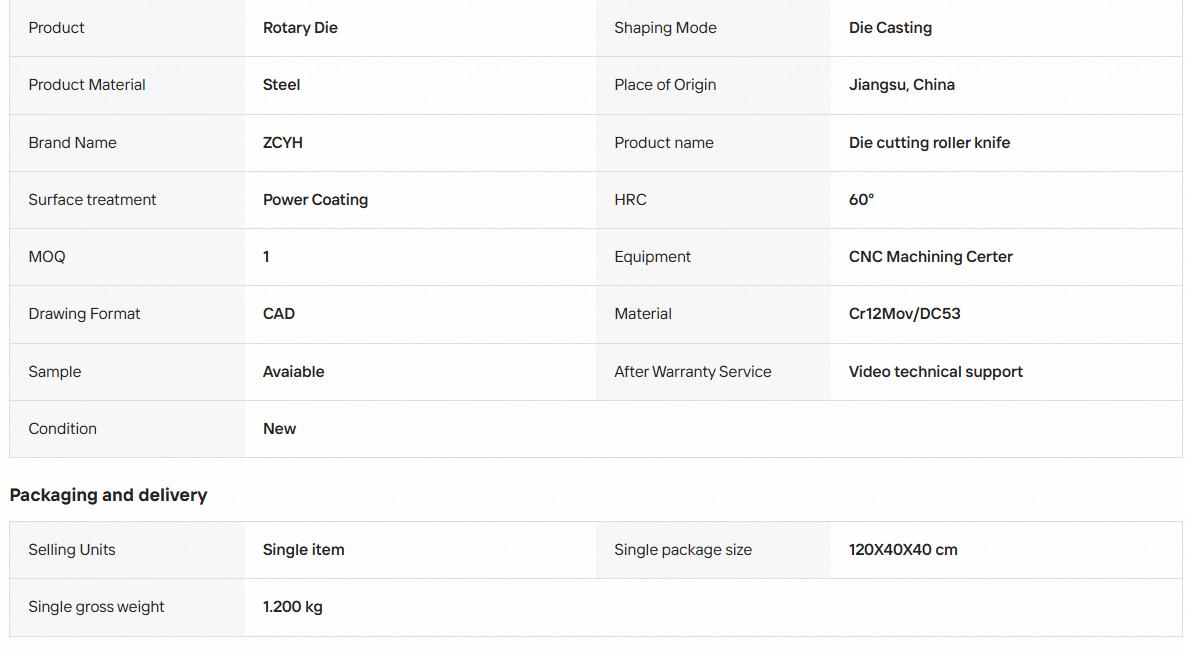The image size is (1185, 651).
Task: Click the MOQ label cell
Action: coord(127,257)
